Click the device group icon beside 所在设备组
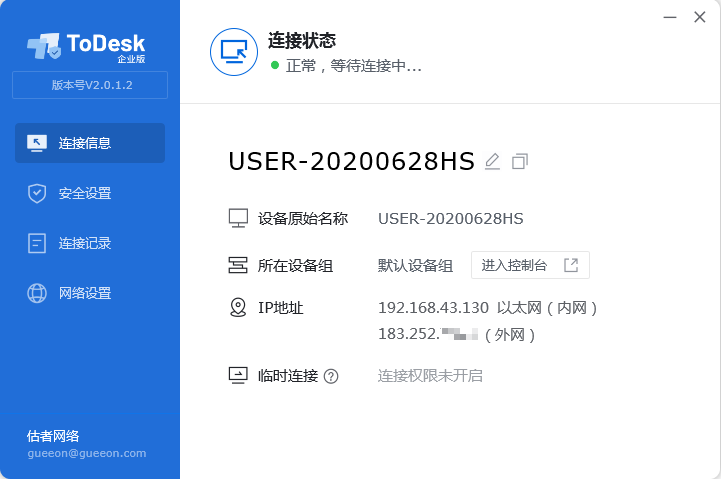Screen dimensions: 721x479 238,265
